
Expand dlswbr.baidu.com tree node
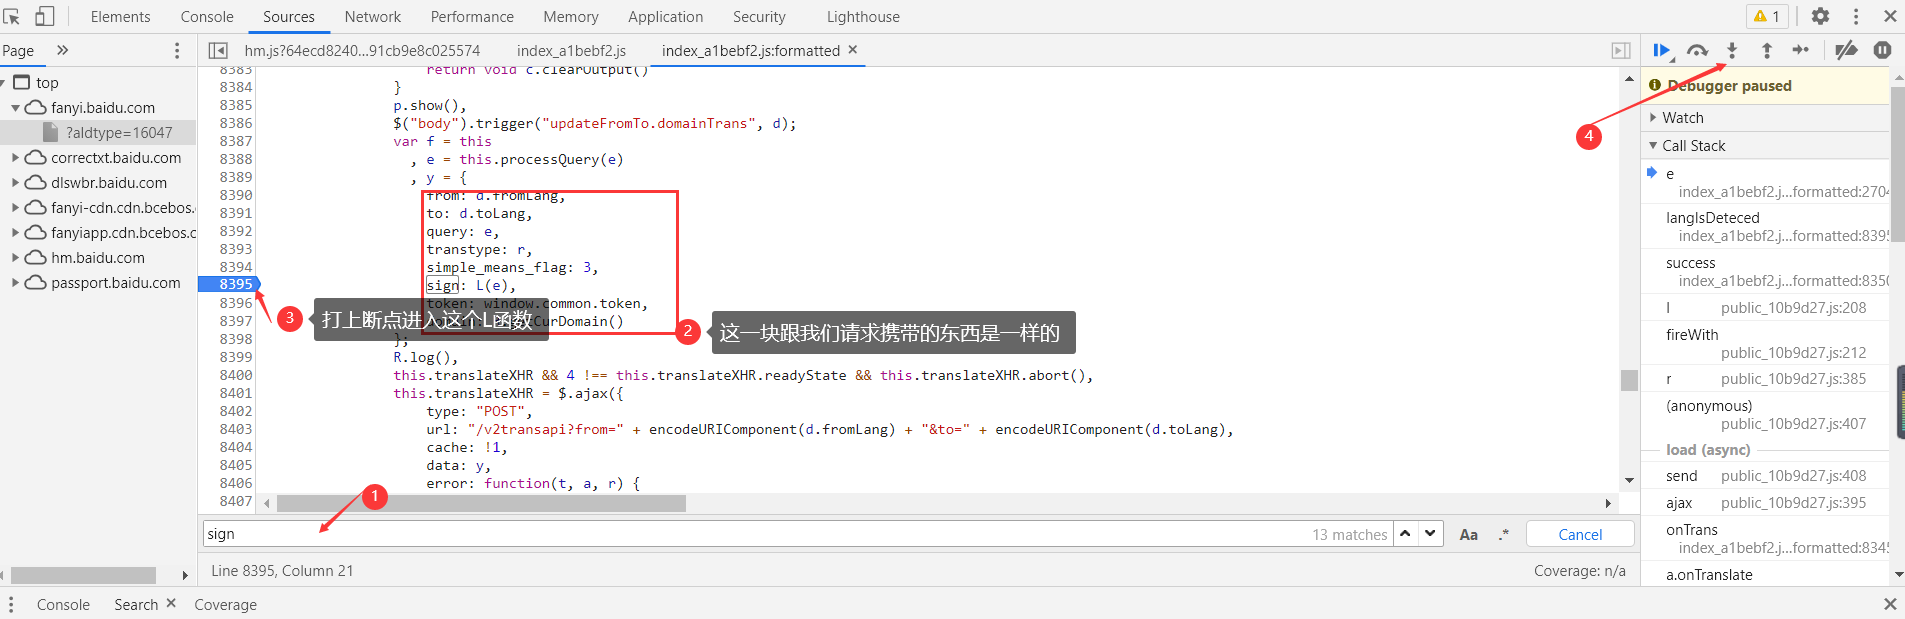click(x=16, y=183)
